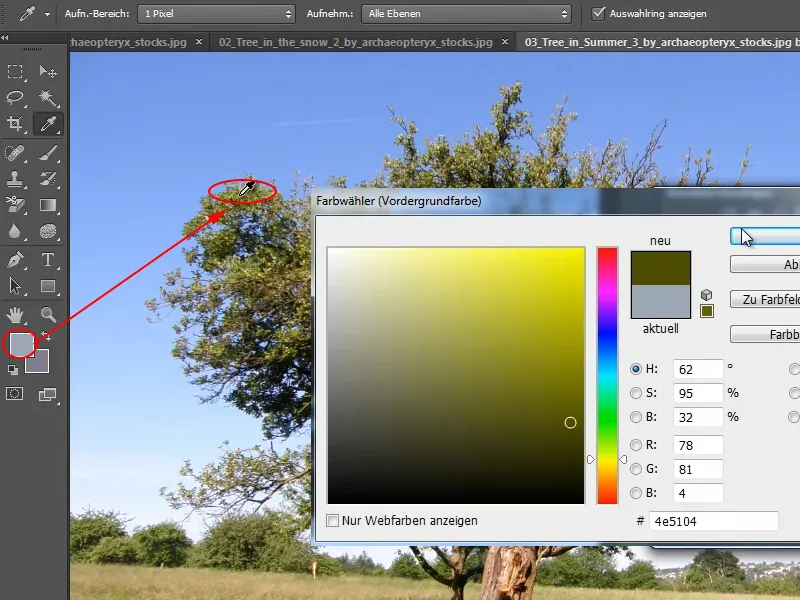
Task: Select the Clone Stamp tool
Action: click(x=15, y=179)
